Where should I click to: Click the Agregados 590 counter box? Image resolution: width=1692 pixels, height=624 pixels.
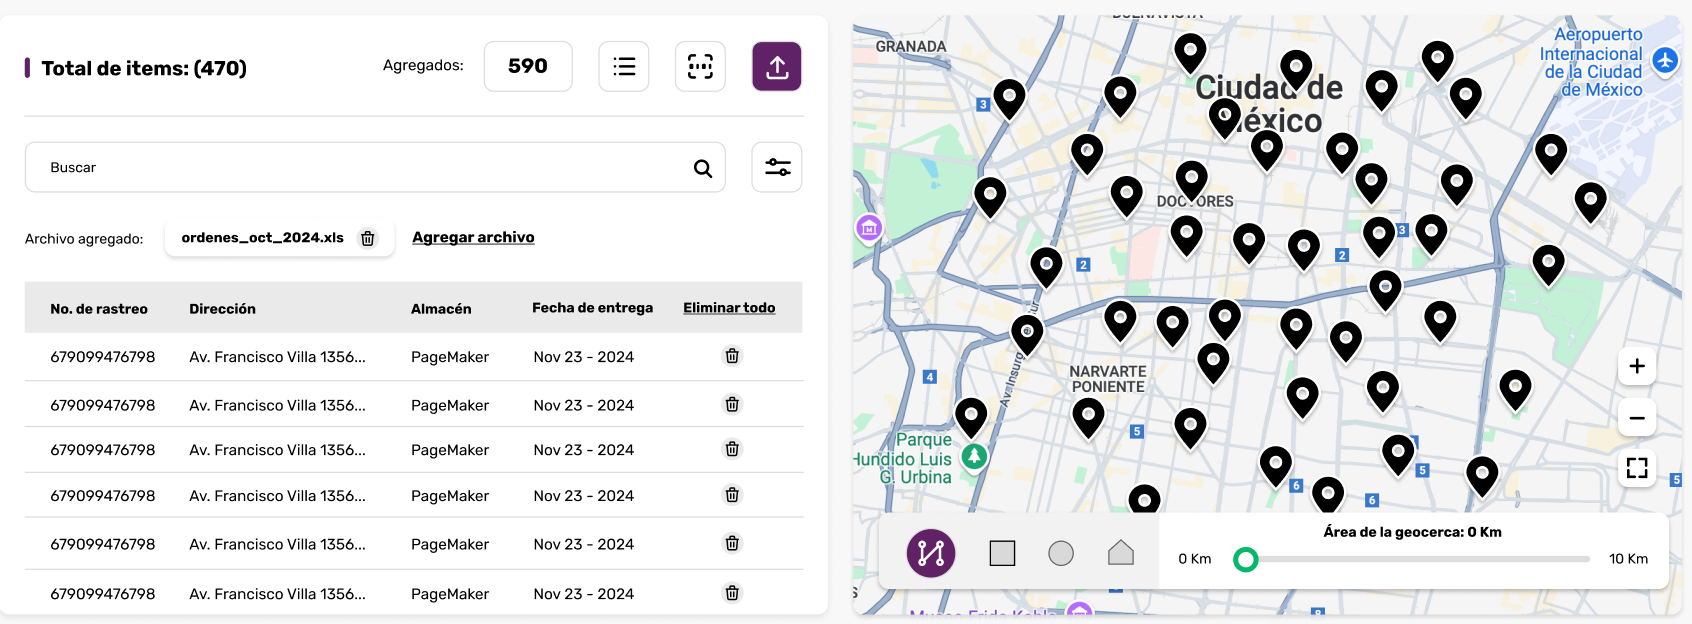[528, 66]
